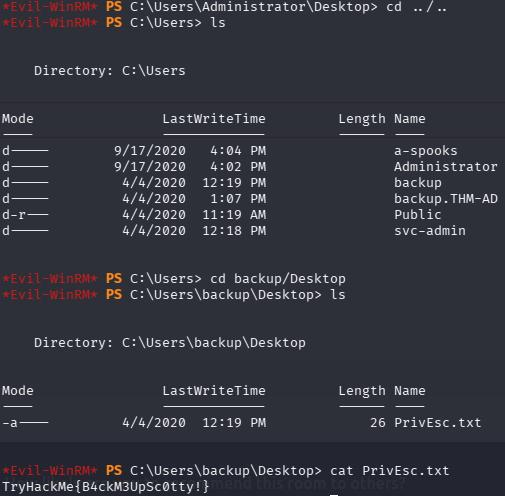Click the a-spooks directory name

point(425,151)
